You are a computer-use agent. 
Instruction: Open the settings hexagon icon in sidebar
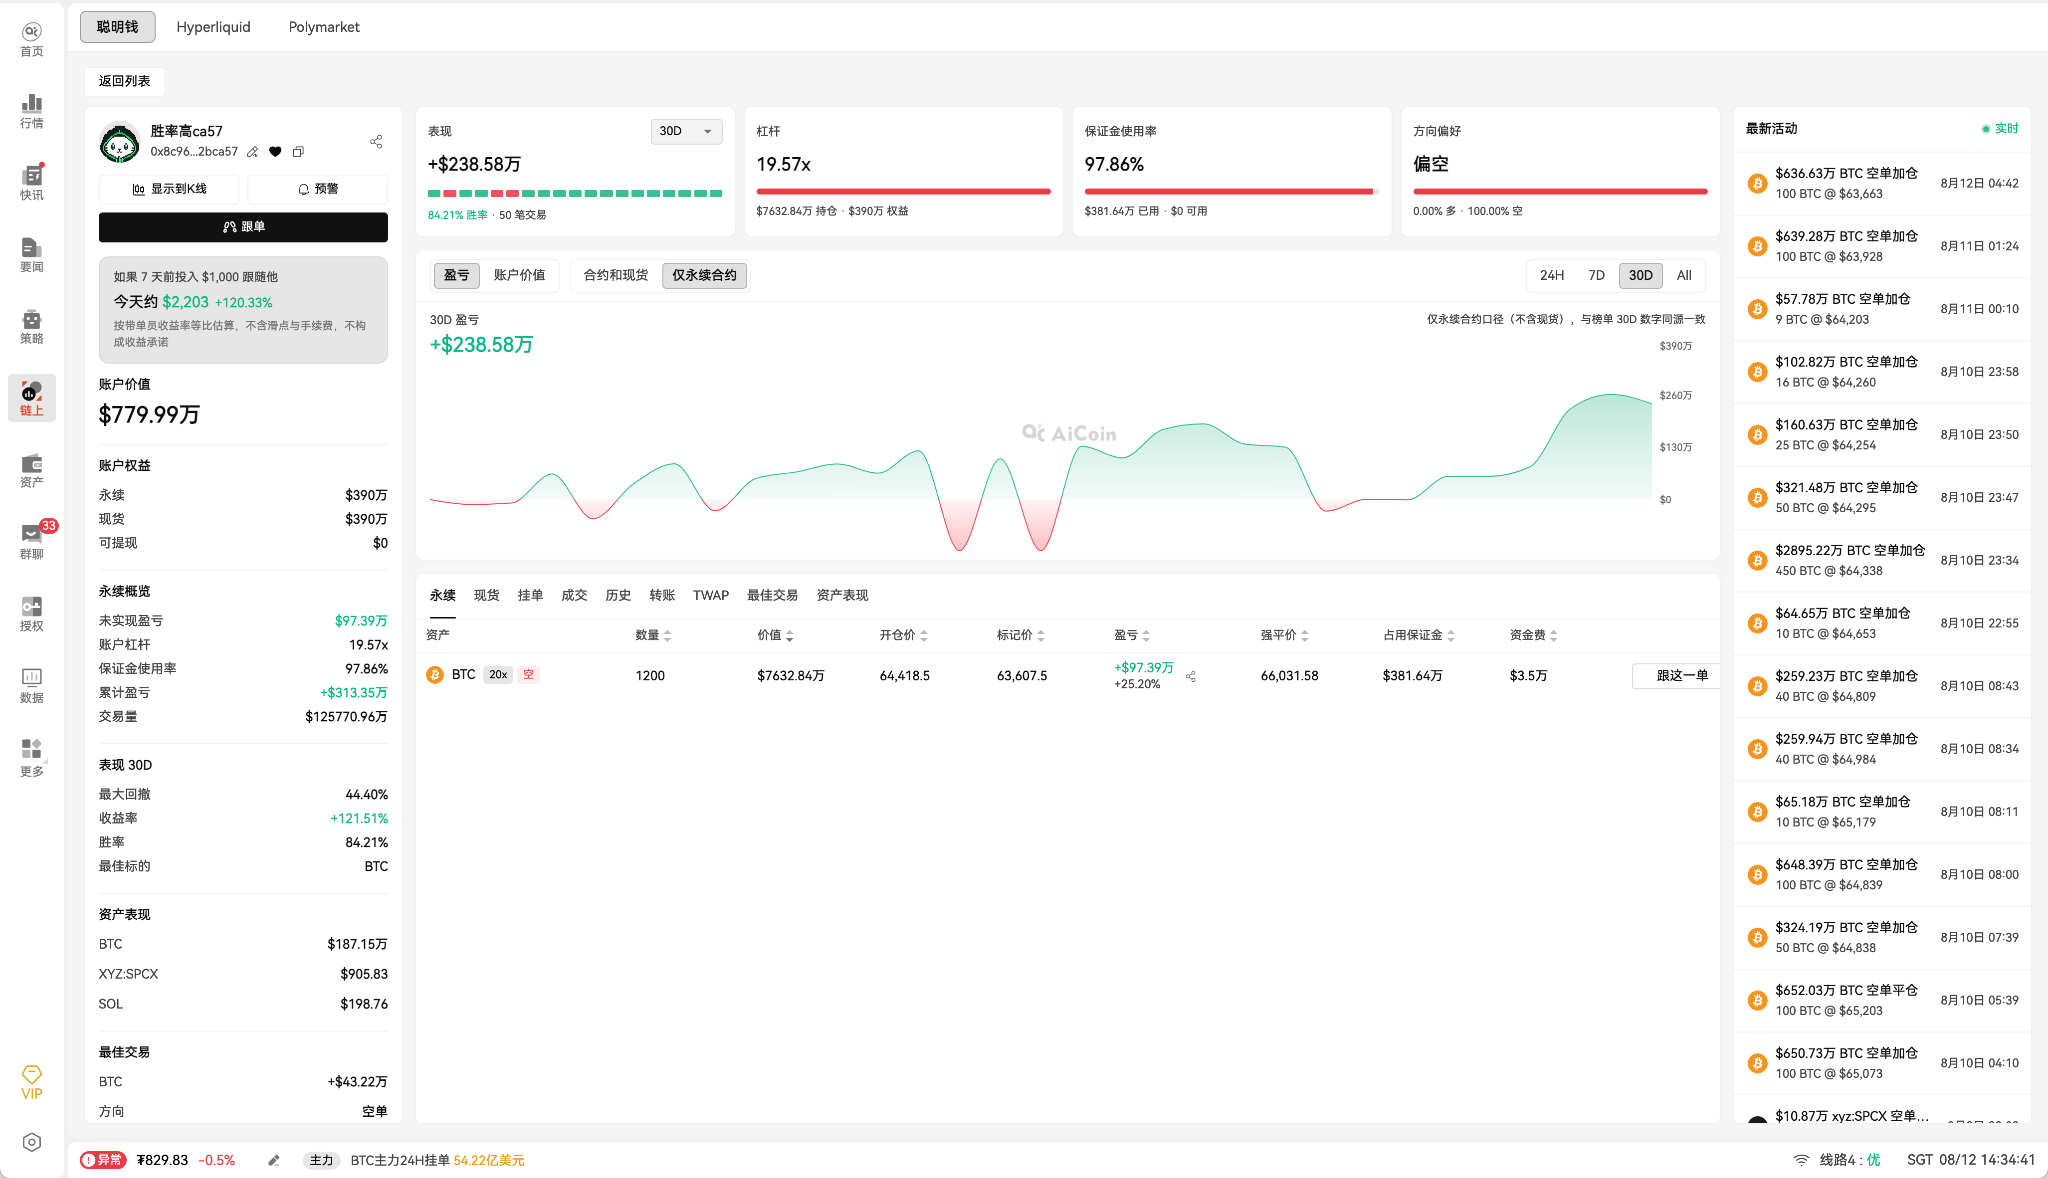32,1142
